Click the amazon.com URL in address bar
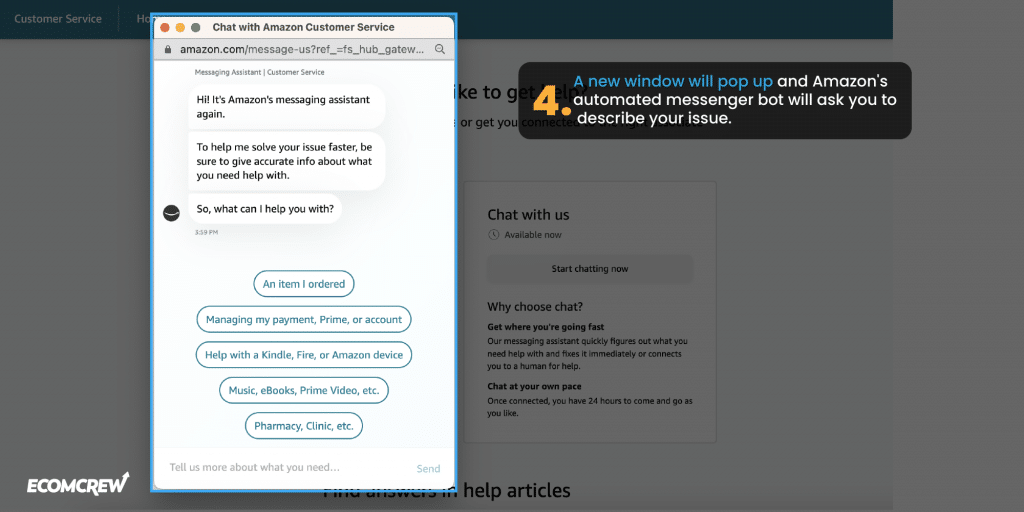This screenshot has width=1024, height=512. pyautogui.click(x=302, y=49)
